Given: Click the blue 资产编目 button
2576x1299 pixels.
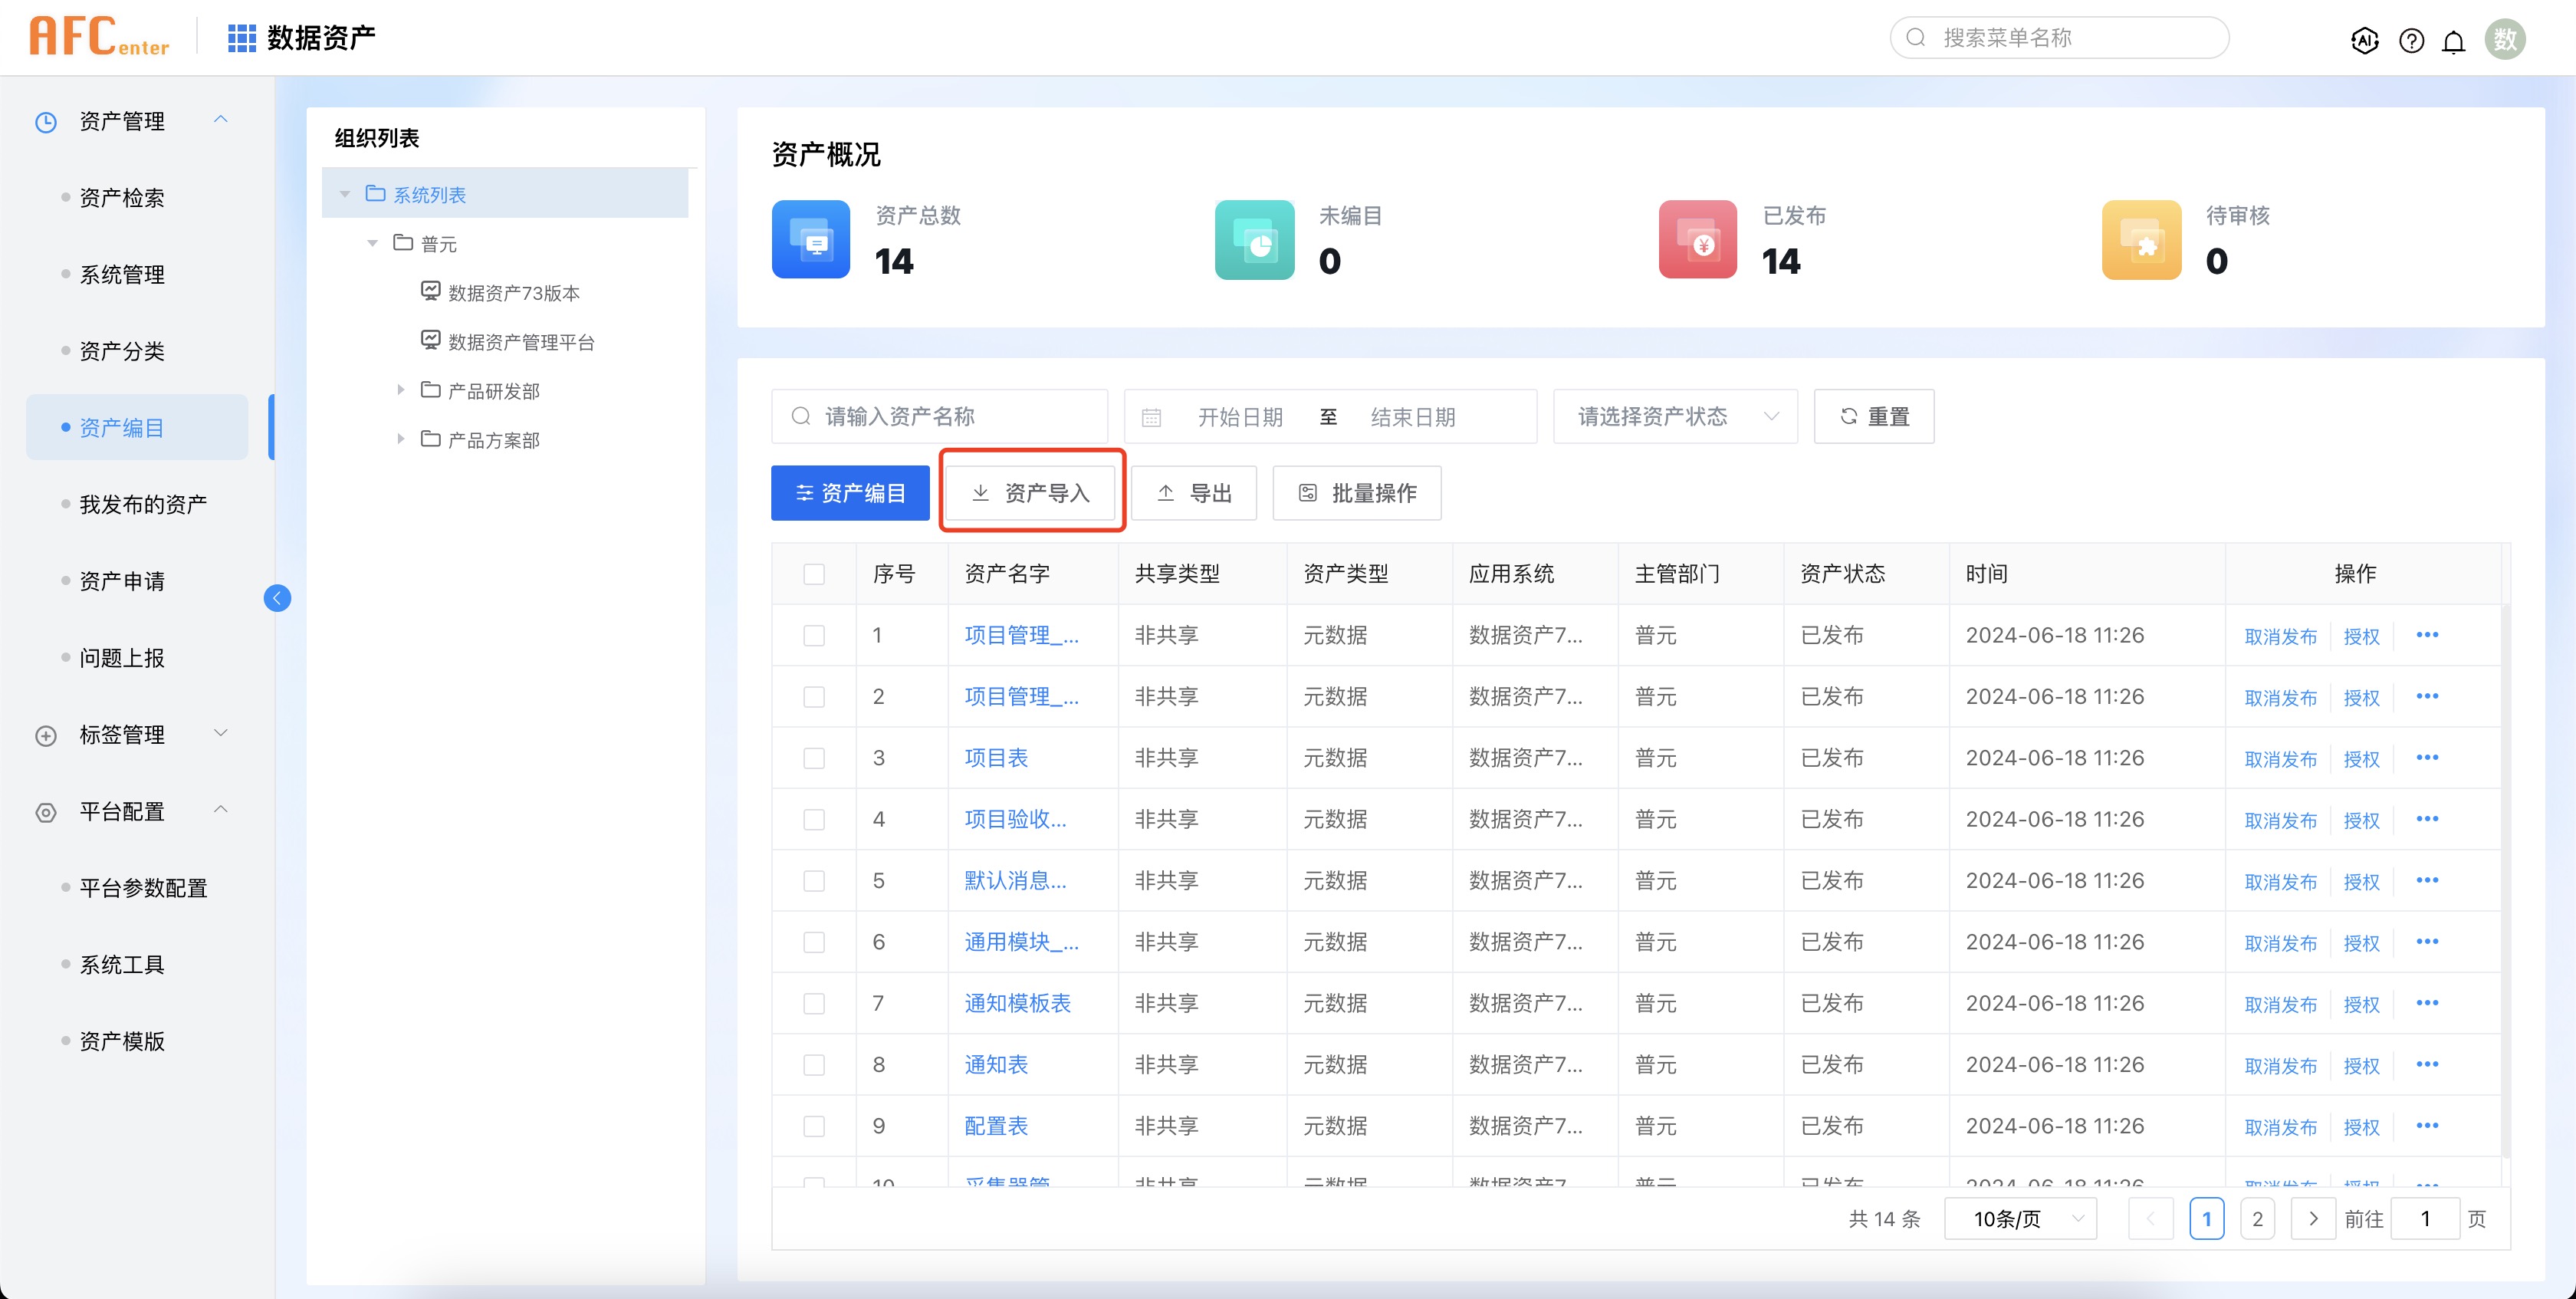Looking at the screenshot, I should pos(850,492).
